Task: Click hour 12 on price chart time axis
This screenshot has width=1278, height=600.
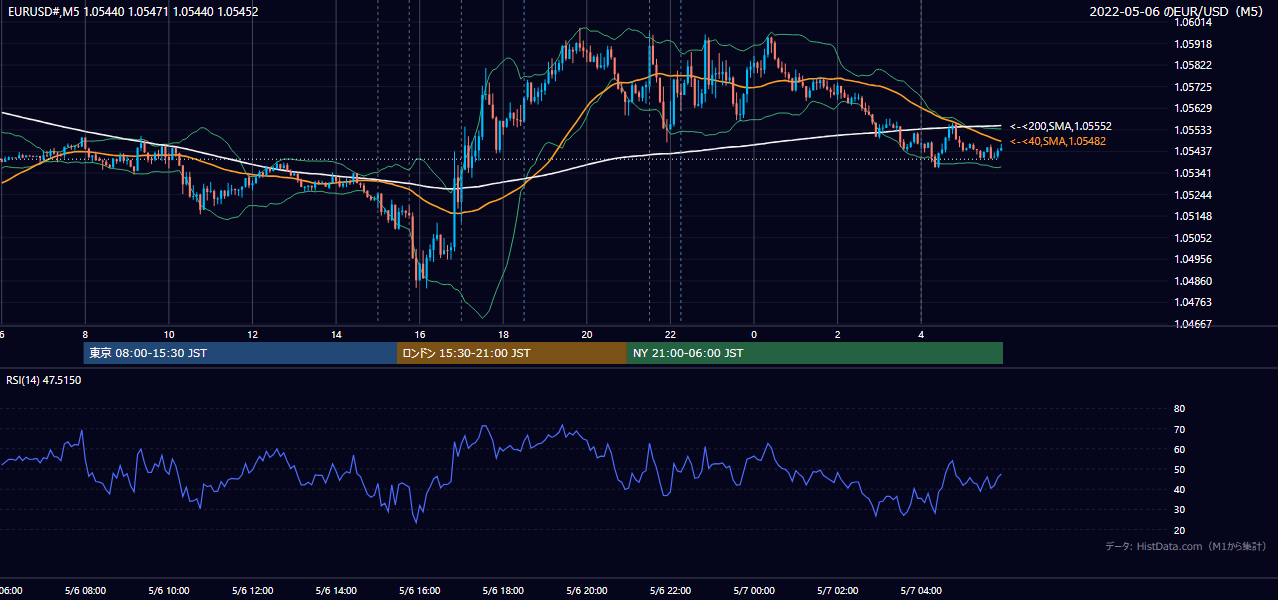Action: coord(253,334)
